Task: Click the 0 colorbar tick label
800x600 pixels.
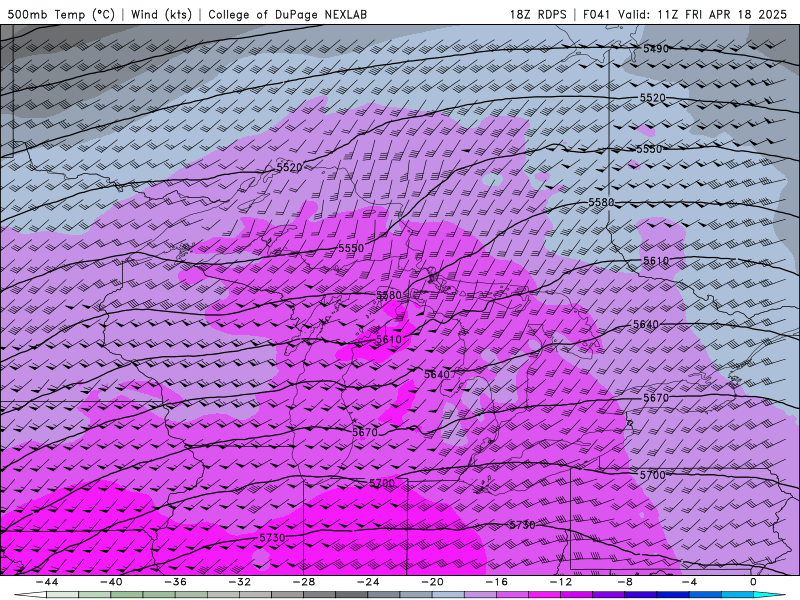Action: (753, 582)
